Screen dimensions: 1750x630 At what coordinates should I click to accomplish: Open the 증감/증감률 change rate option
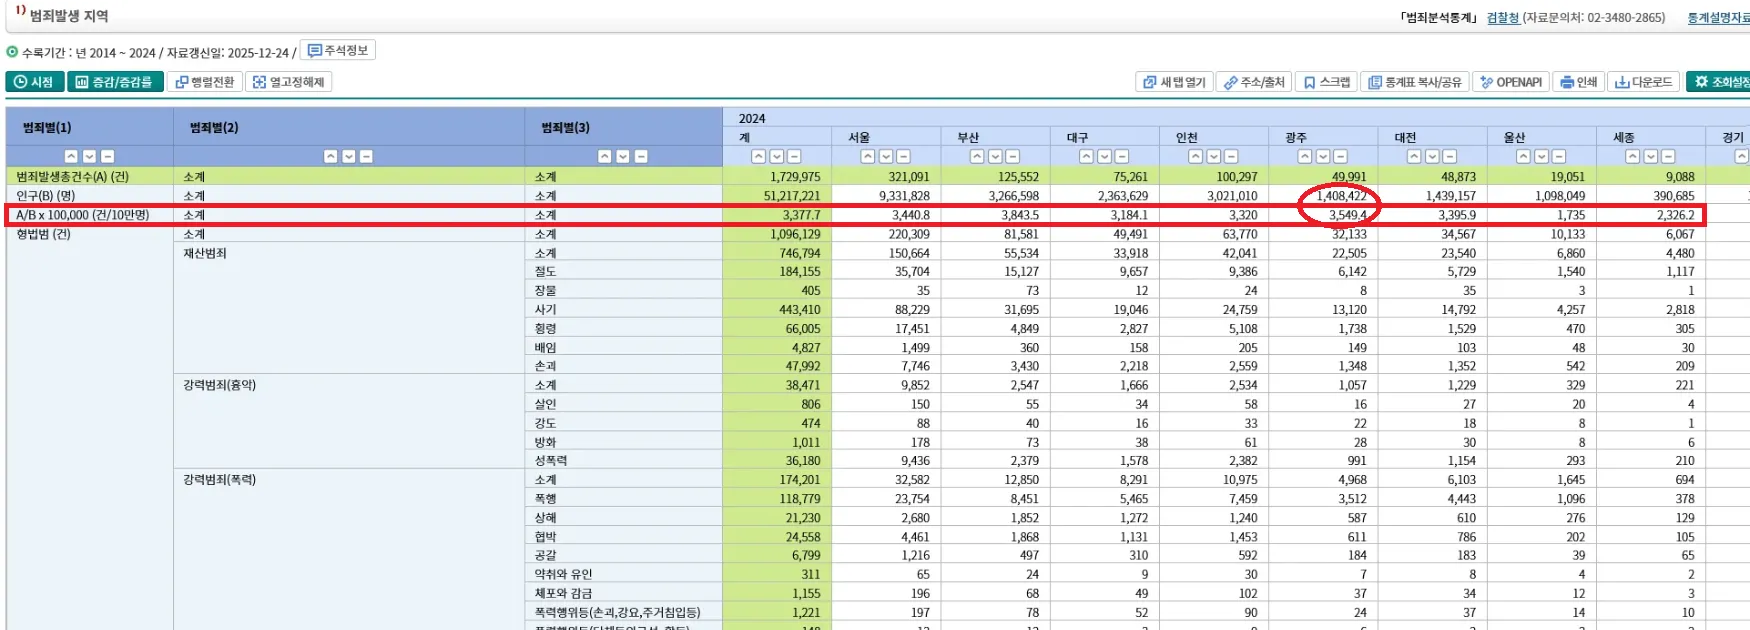coord(114,82)
